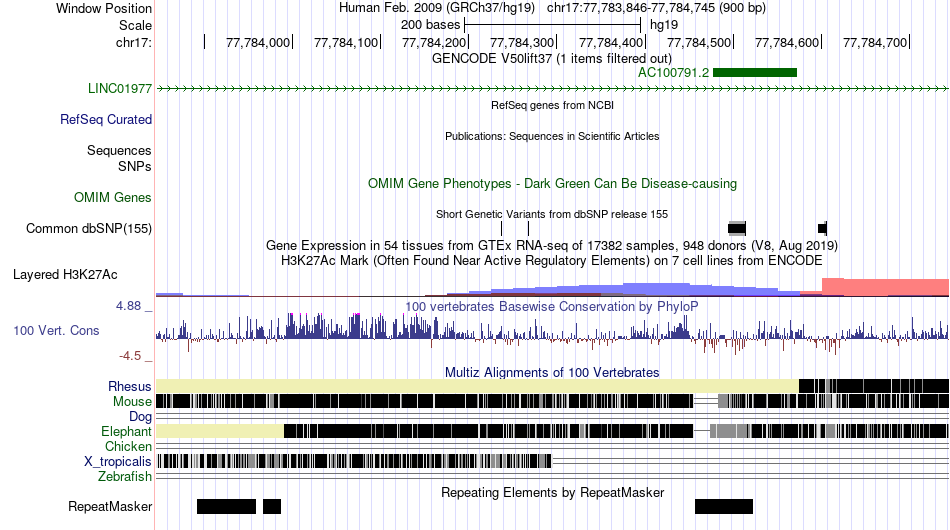Click the Short Genetic Variants dbSNP title
Image resolution: width=950 pixels, height=530 pixels.
coord(552,214)
